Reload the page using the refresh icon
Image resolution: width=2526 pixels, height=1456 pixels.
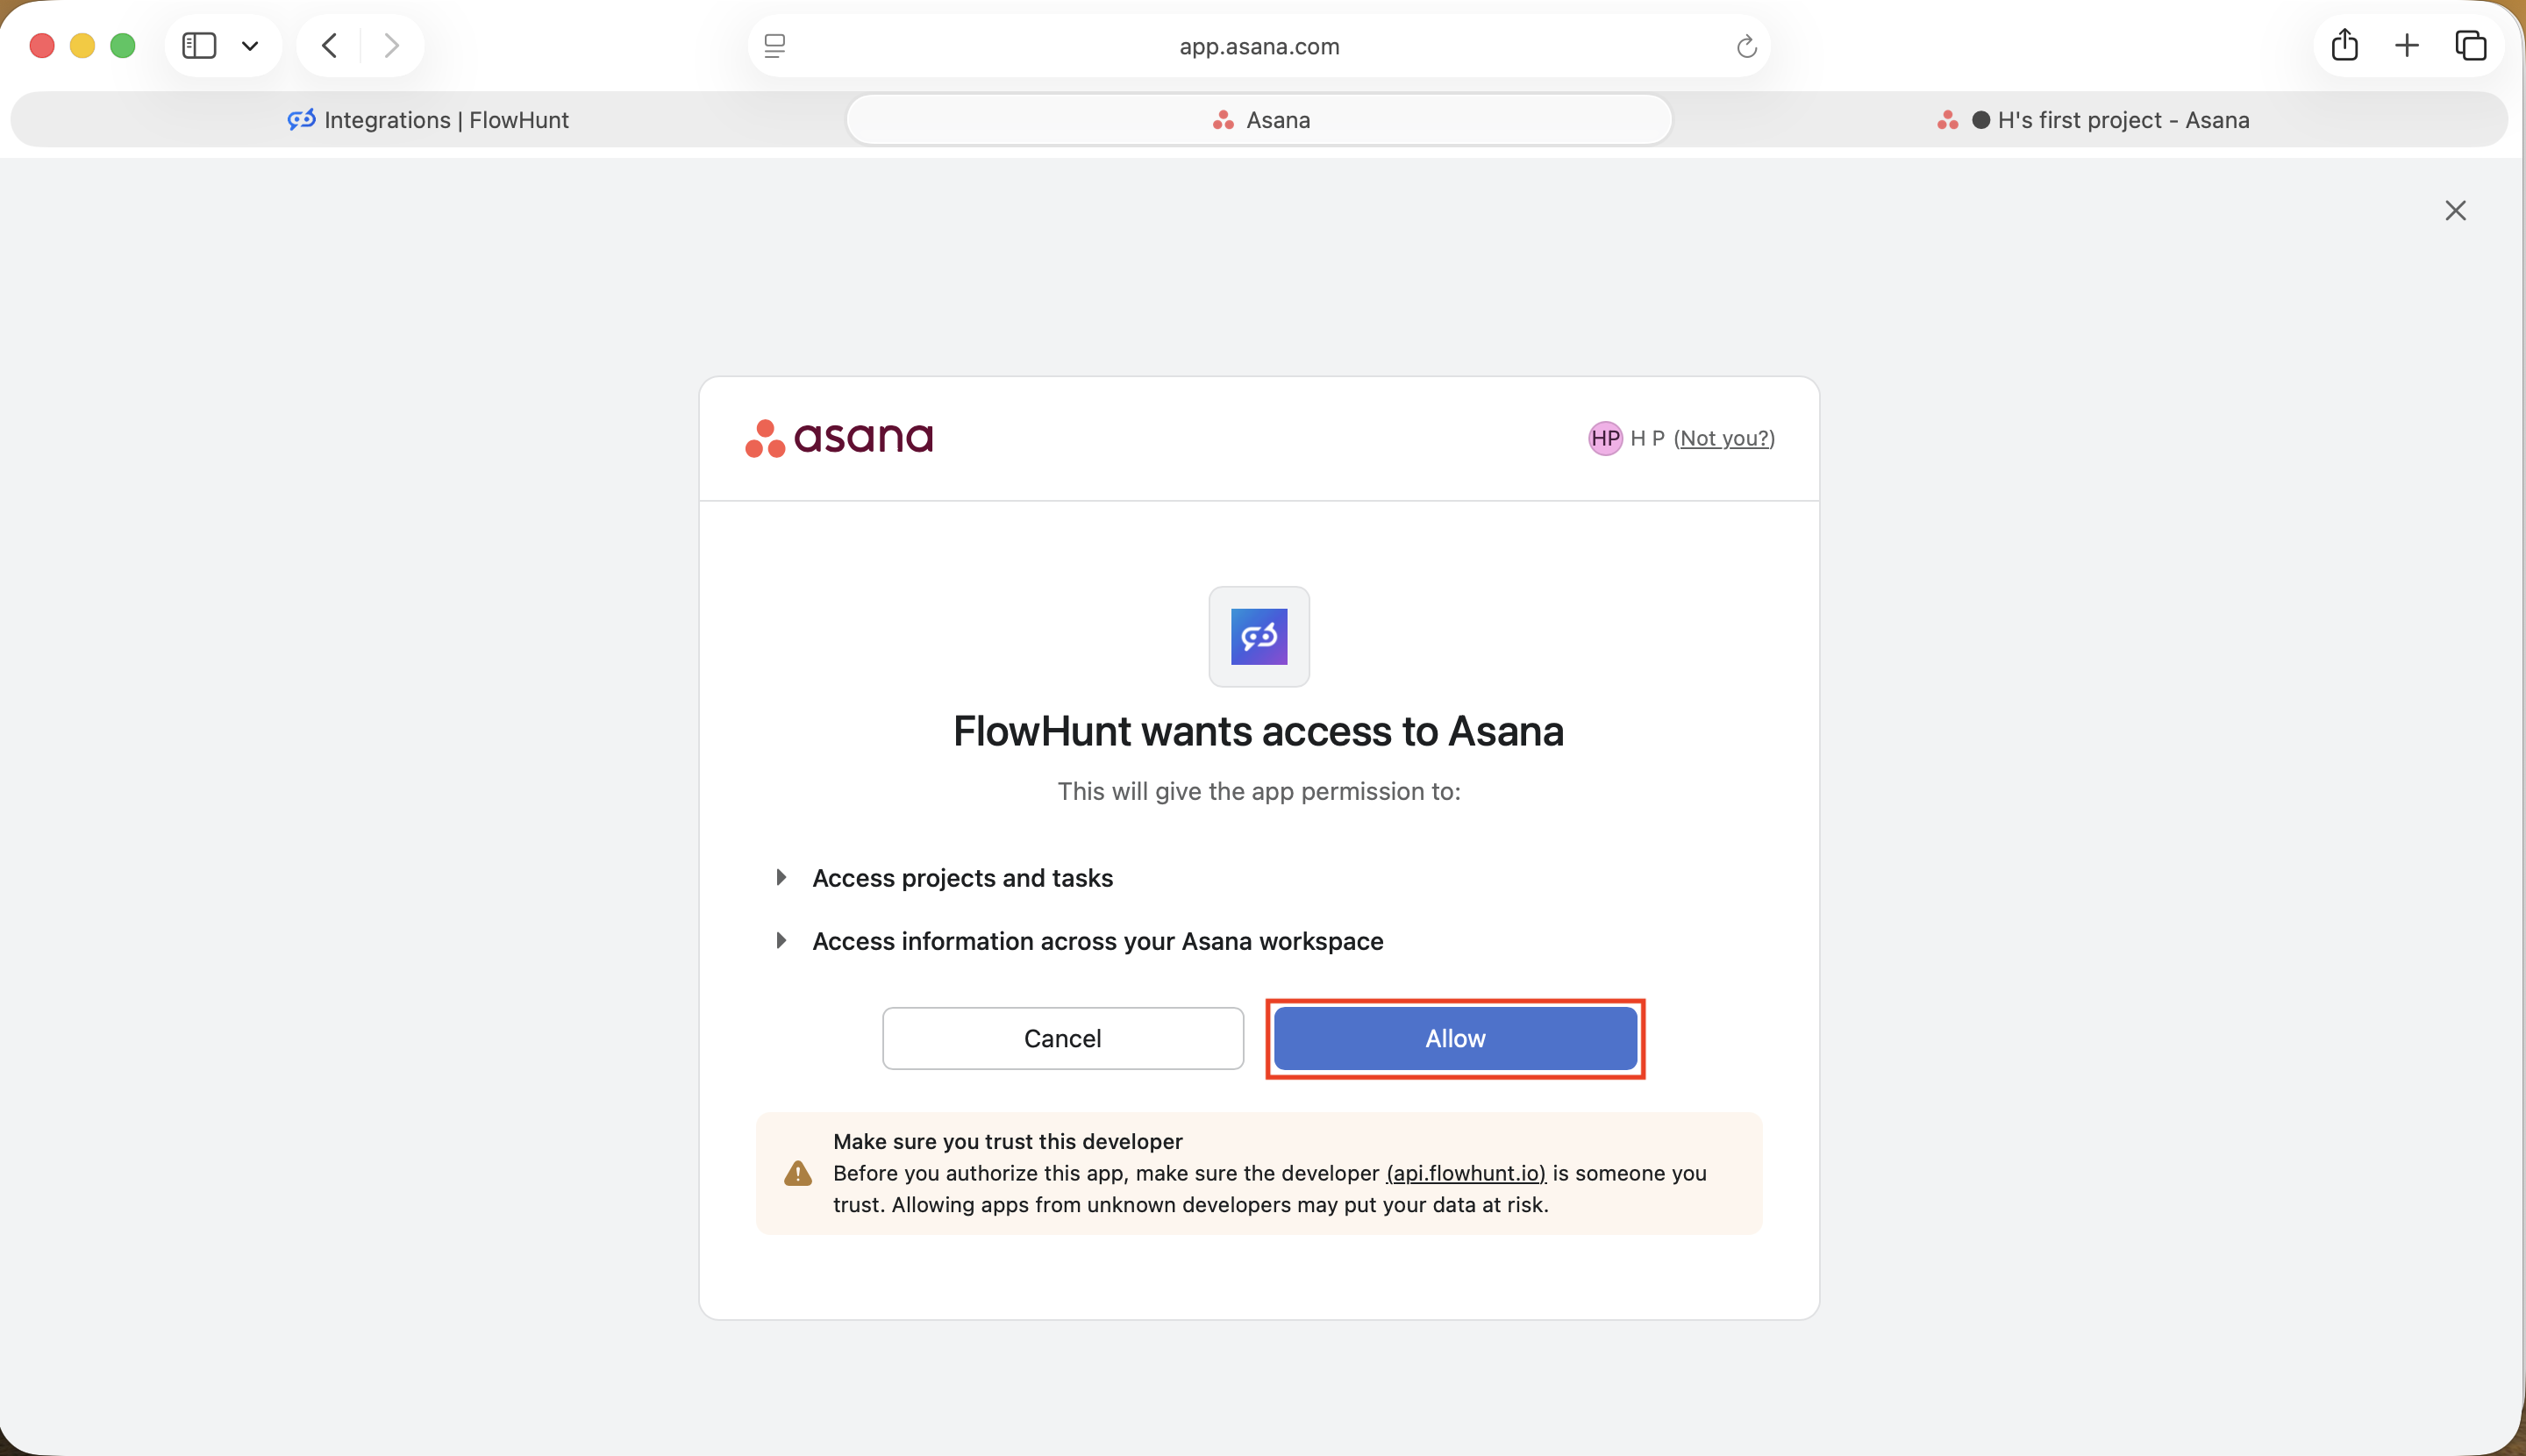coord(1745,46)
